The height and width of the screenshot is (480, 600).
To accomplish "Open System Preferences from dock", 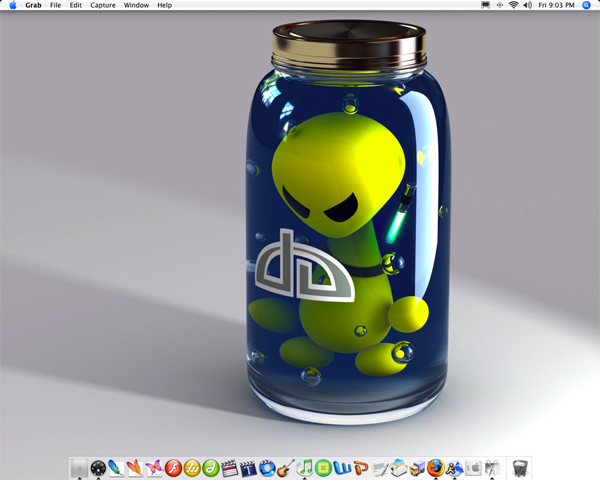I will 473,468.
